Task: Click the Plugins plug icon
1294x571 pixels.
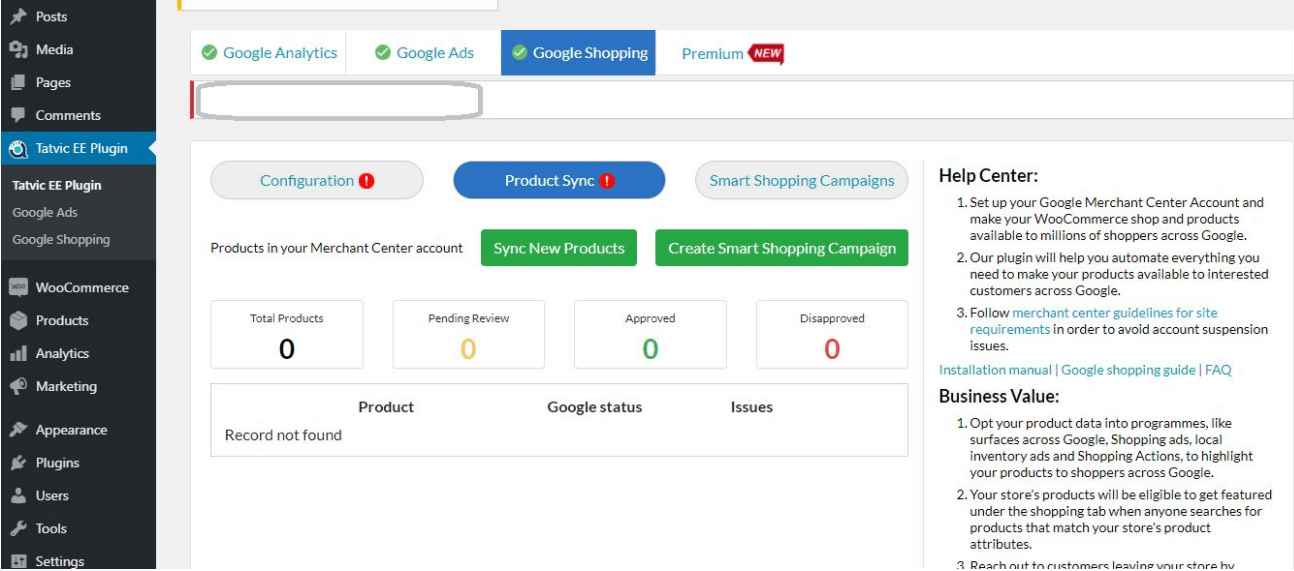Action: pyautogui.click(x=18, y=463)
